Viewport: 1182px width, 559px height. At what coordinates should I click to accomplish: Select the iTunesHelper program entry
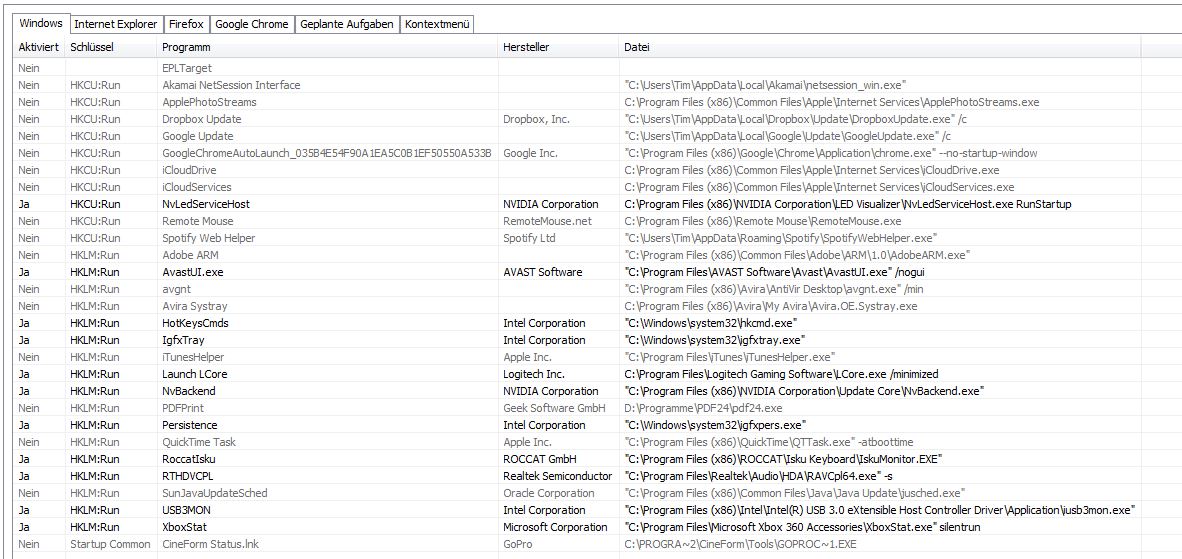193,357
